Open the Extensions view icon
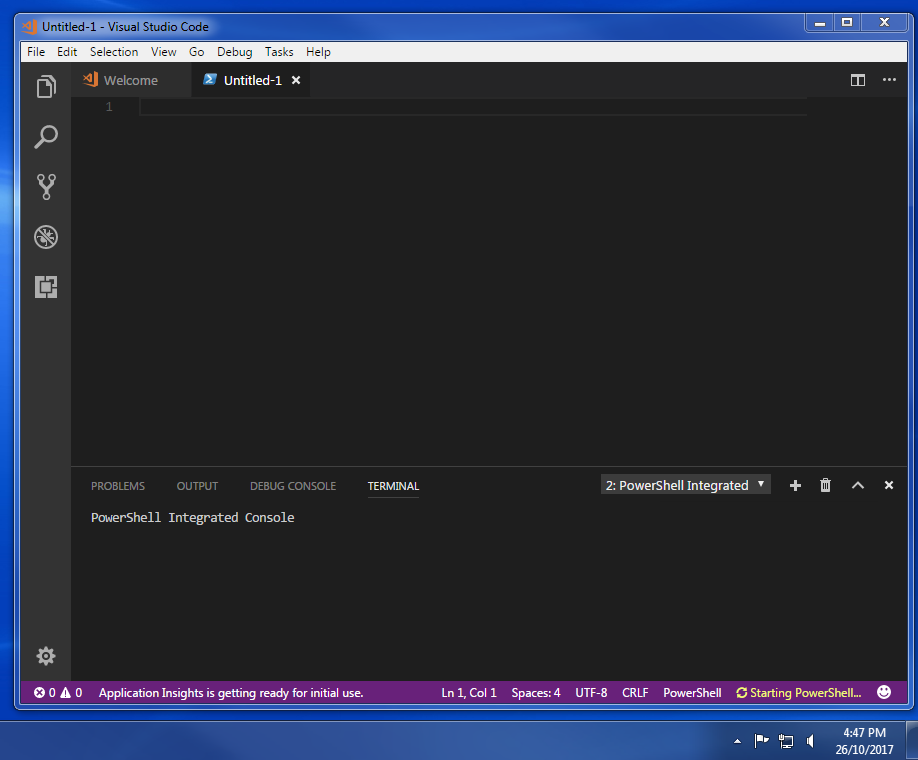 [45, 287]
